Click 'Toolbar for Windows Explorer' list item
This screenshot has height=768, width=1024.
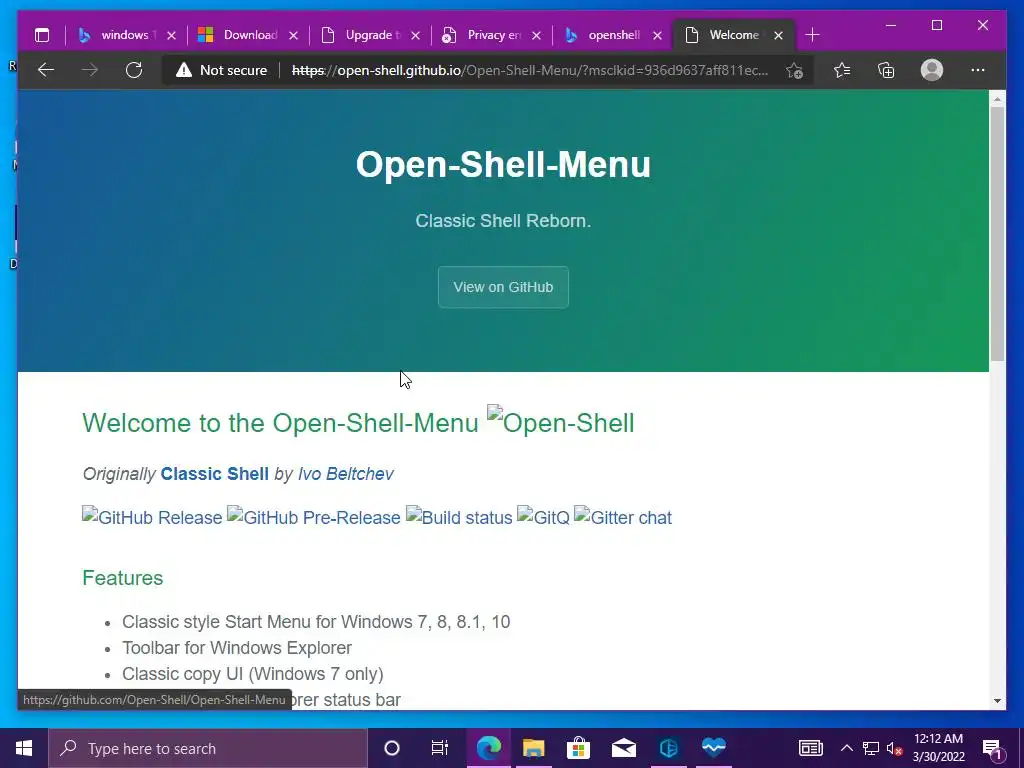pos(237,648)
